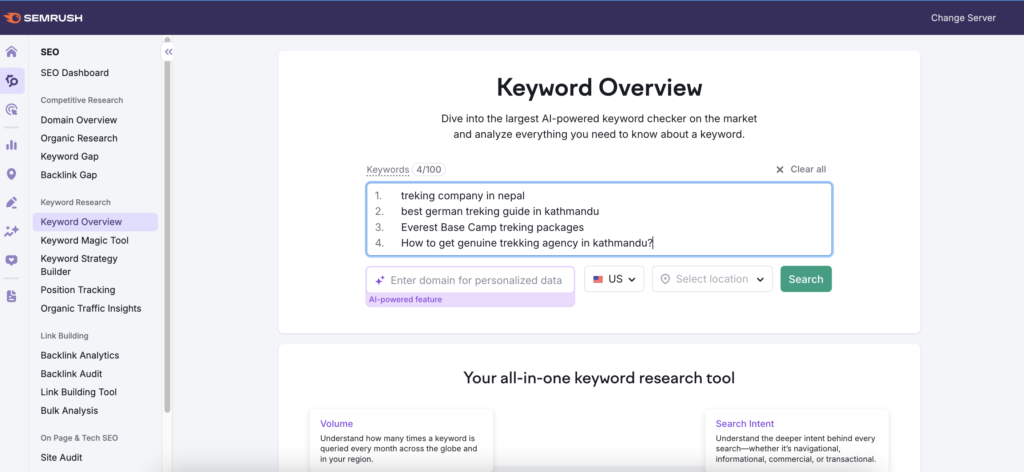
Task: Click the location pin icon
Action: (665, 279)
